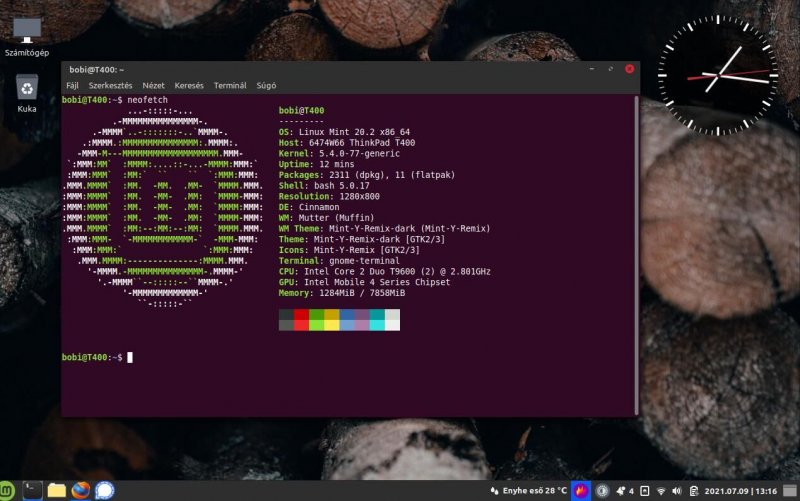Click the weather raindrop icon

tap(494, 491)
